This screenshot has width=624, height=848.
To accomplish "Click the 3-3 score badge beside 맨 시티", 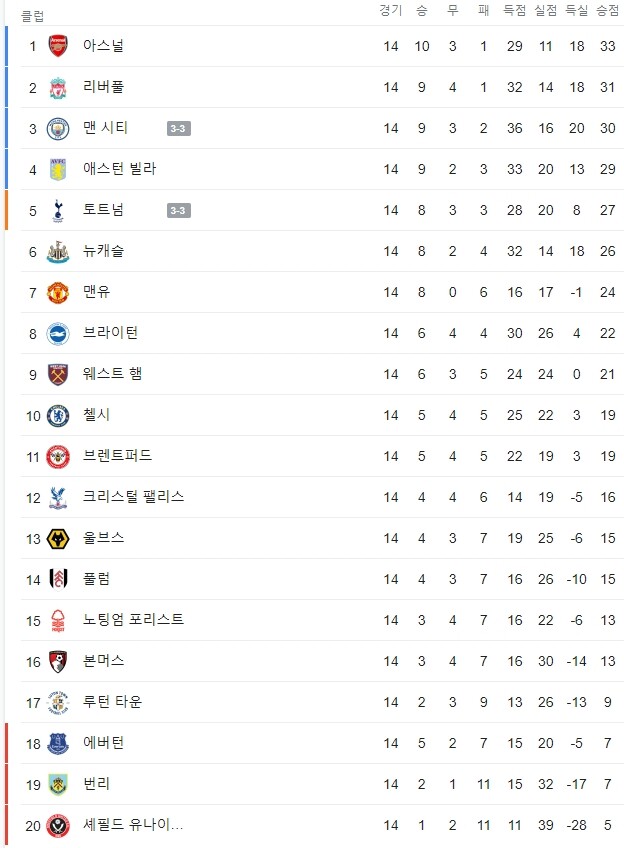I will 178,129.
